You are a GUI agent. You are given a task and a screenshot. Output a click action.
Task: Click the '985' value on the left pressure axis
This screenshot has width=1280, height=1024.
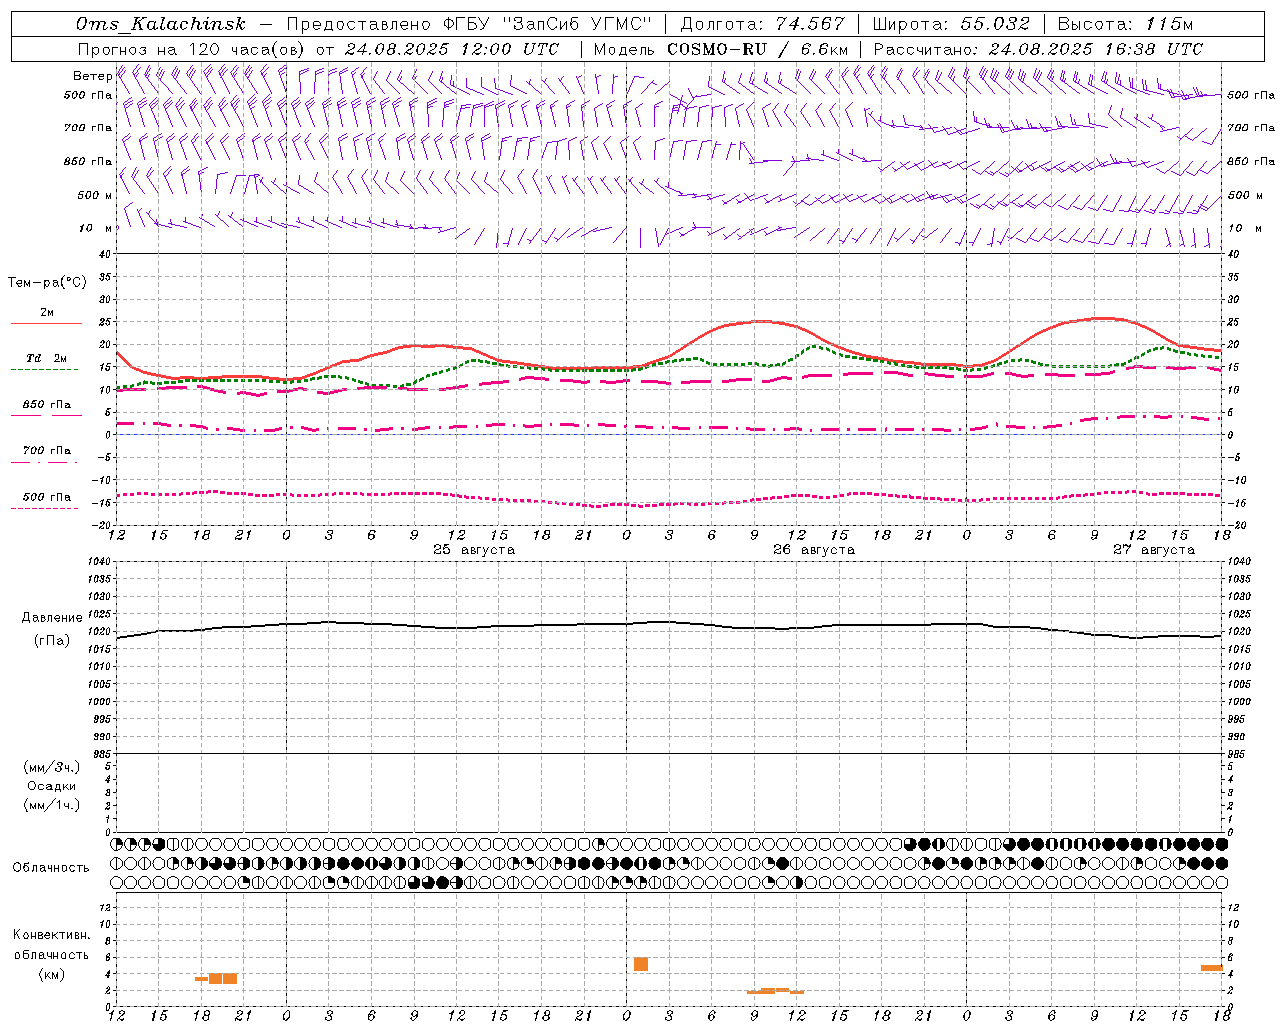pyautogui.click(x=102, y=754)
